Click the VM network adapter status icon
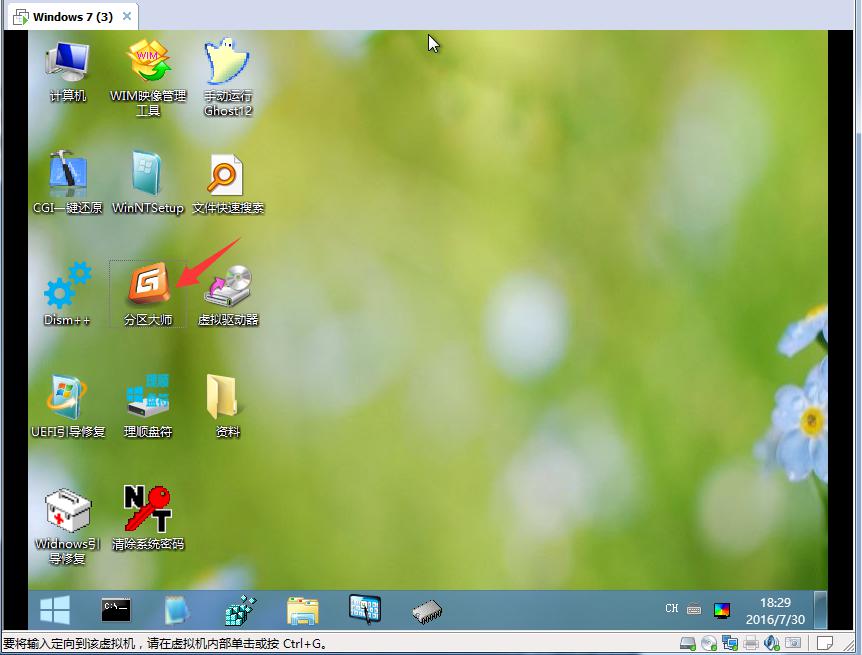Image resolution: width=862 pixels, height=655 pixels. pyautogui.click(x=730, y=643)
